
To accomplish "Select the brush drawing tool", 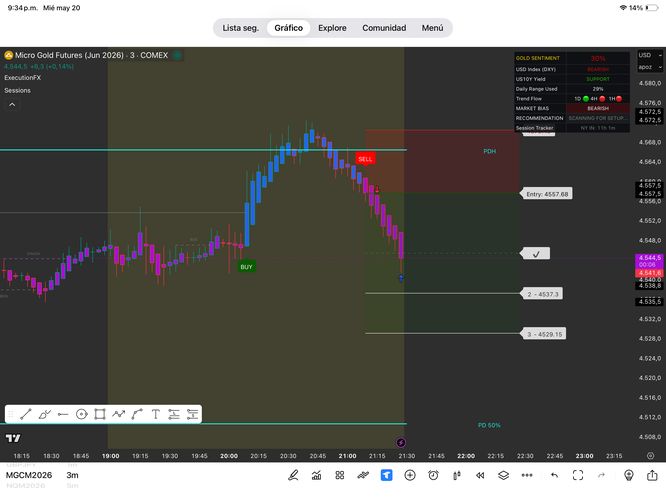I will tap(45, 414).
